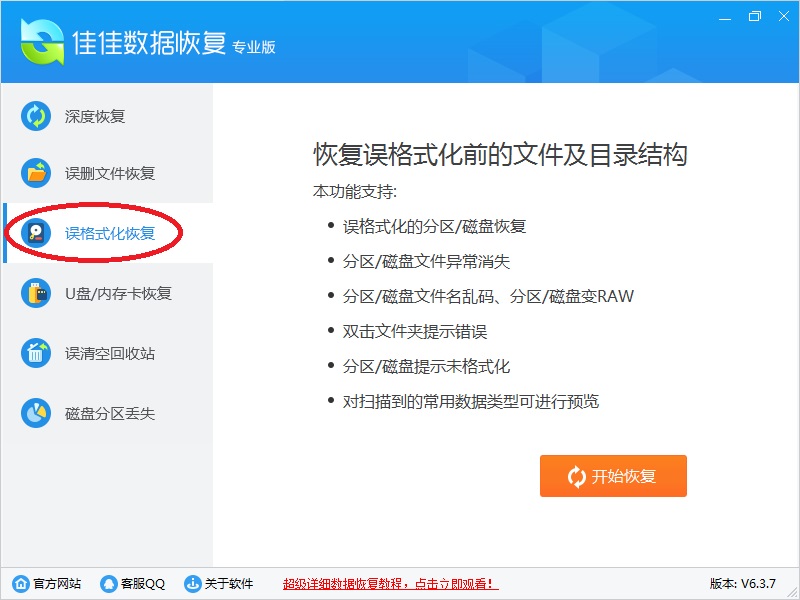Click the 深度恢复 circular arrows icon
Image resolution: width=800 pixels, height=600 pixels.
click(x=36, y=116)
